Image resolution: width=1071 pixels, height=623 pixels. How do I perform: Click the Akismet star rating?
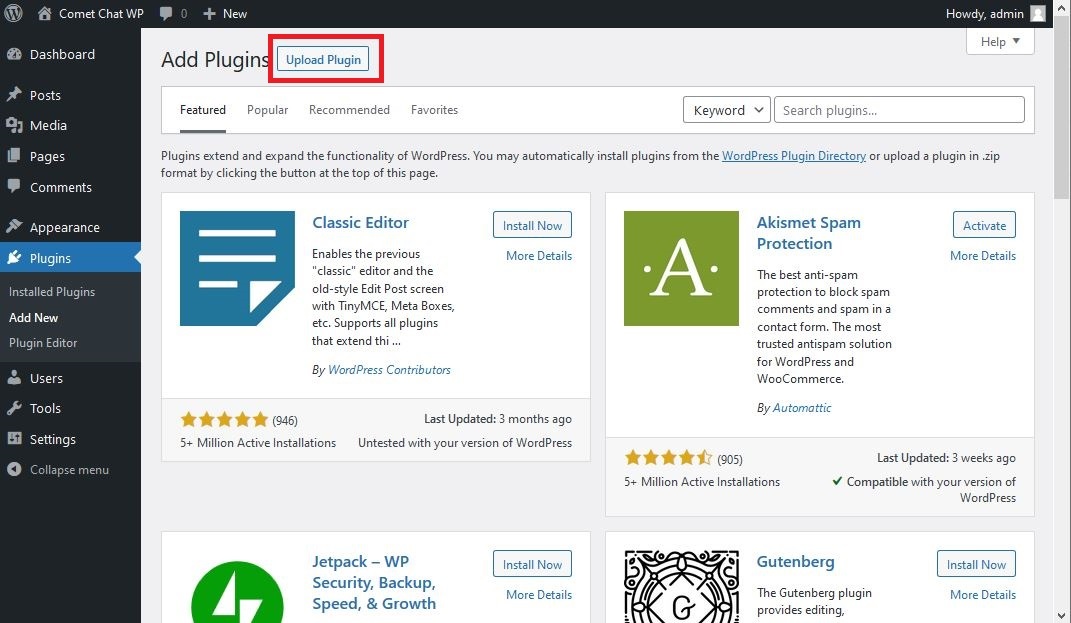(x=668, y=458)
